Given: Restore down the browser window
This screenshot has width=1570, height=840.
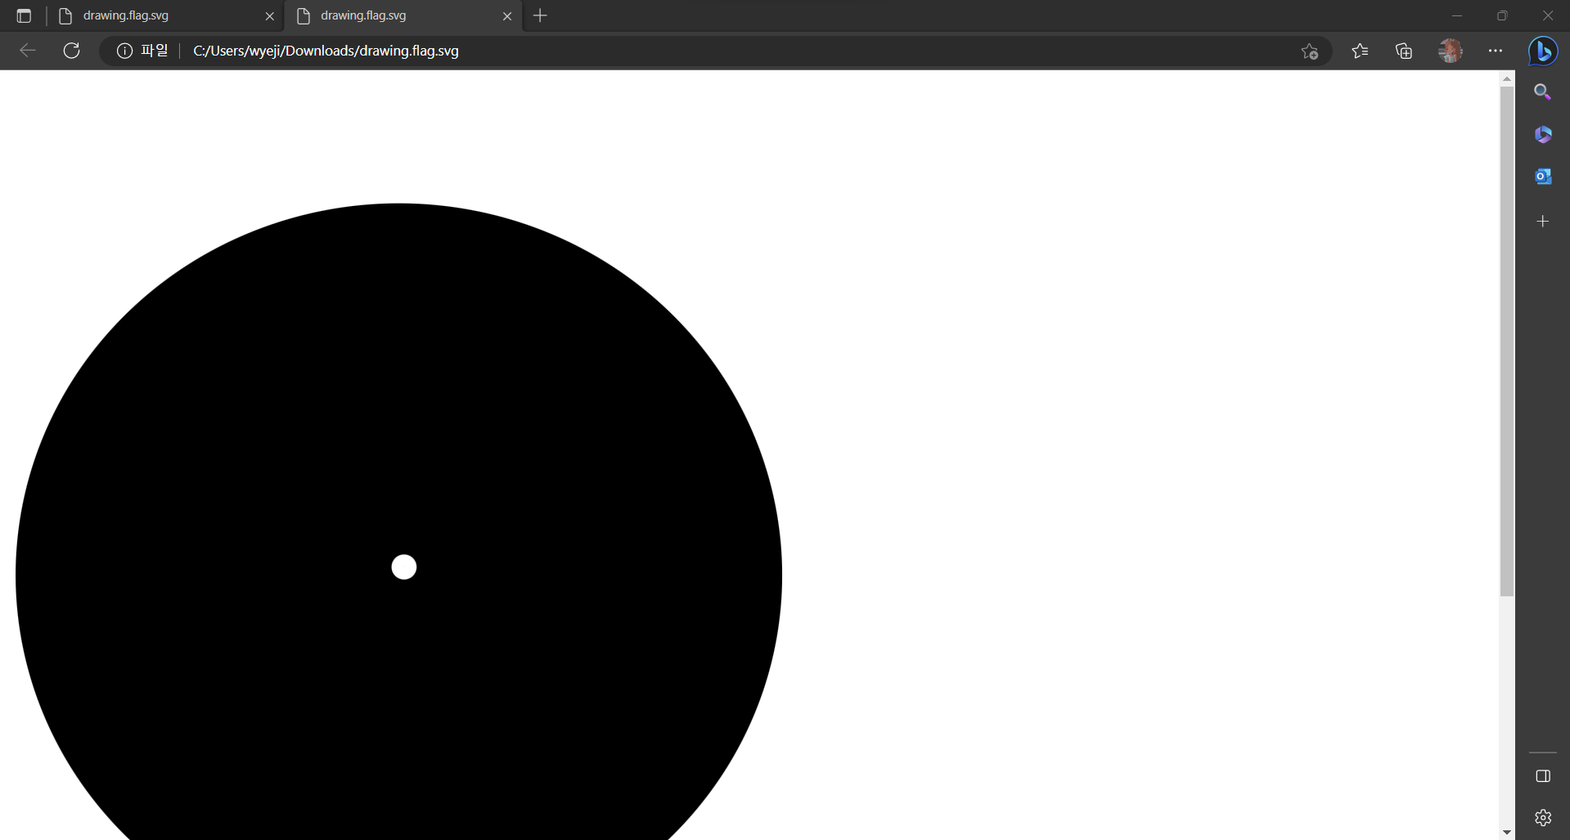Looking at the screenshot, I should click(x=1502, y=16).
